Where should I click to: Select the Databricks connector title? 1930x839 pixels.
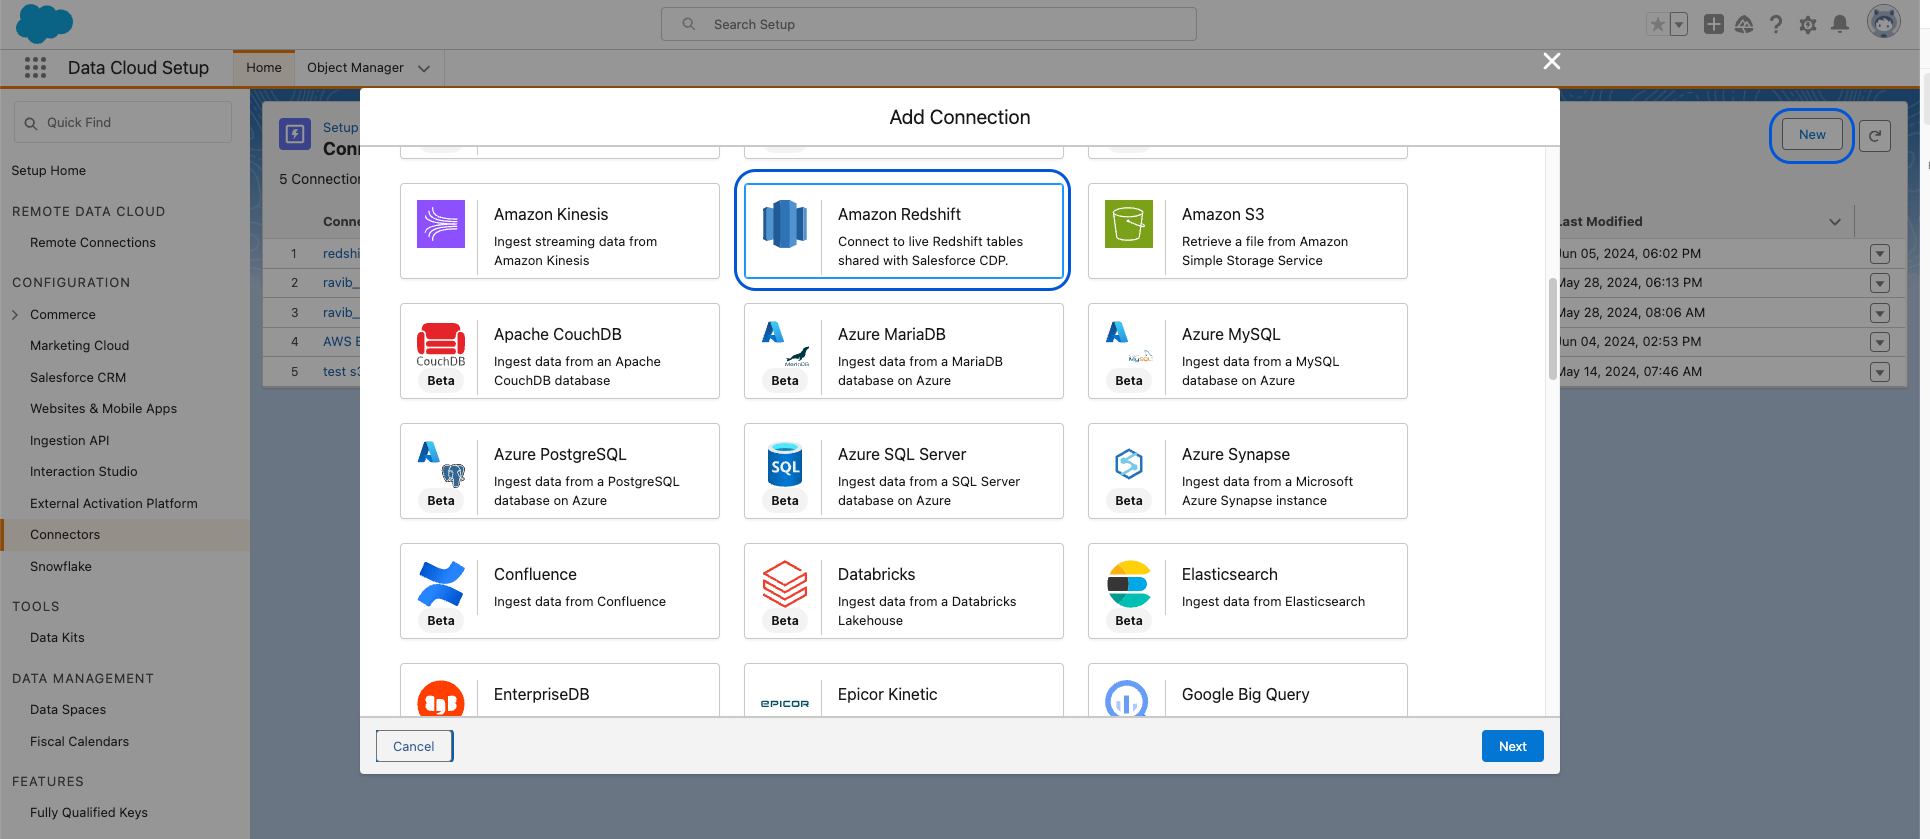pyautogui.click(x=877, y=575)
